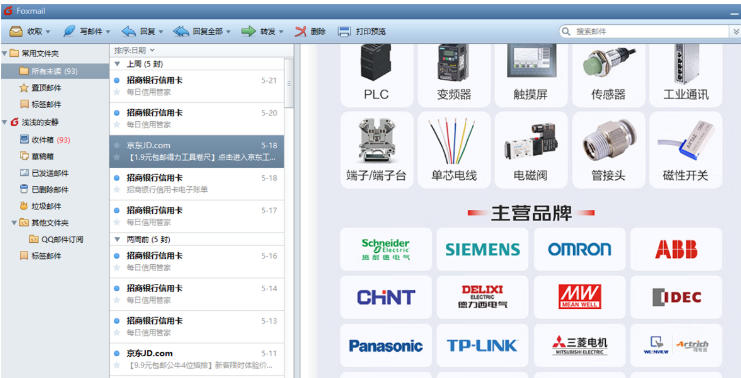
Task: Open the dropdown arrow next to 收取
Action: pyautogui.click(x=49, y=32)
